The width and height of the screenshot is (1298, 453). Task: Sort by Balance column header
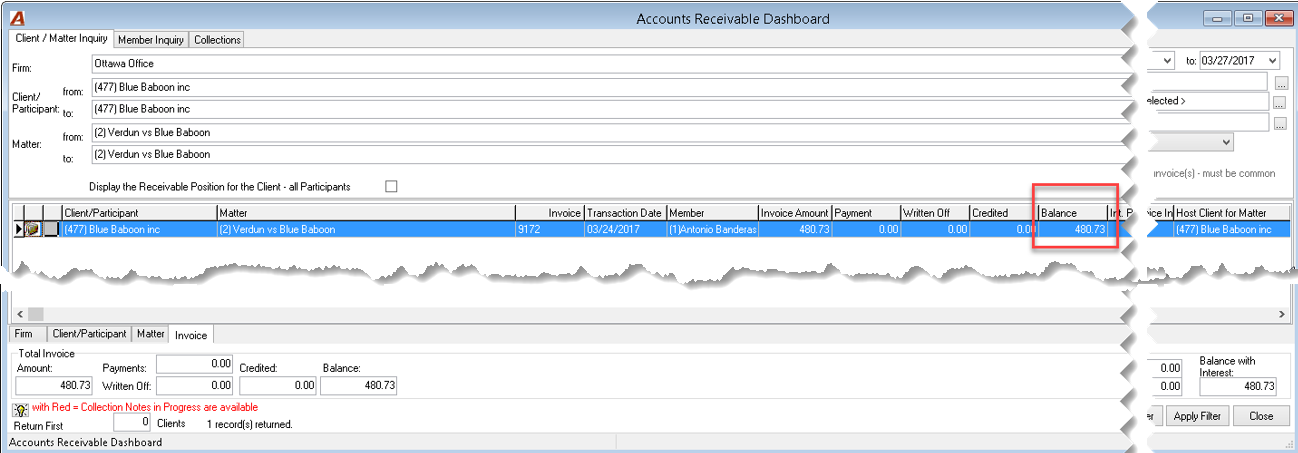click(x=1072, y=213)
